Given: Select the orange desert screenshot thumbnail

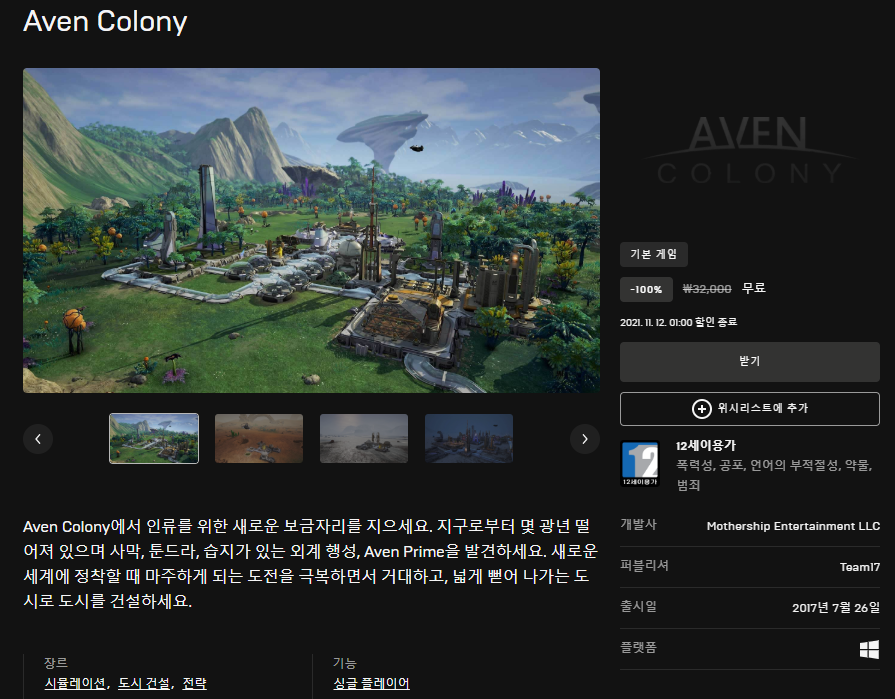Looking at the screenshot, I should [259, 438].
